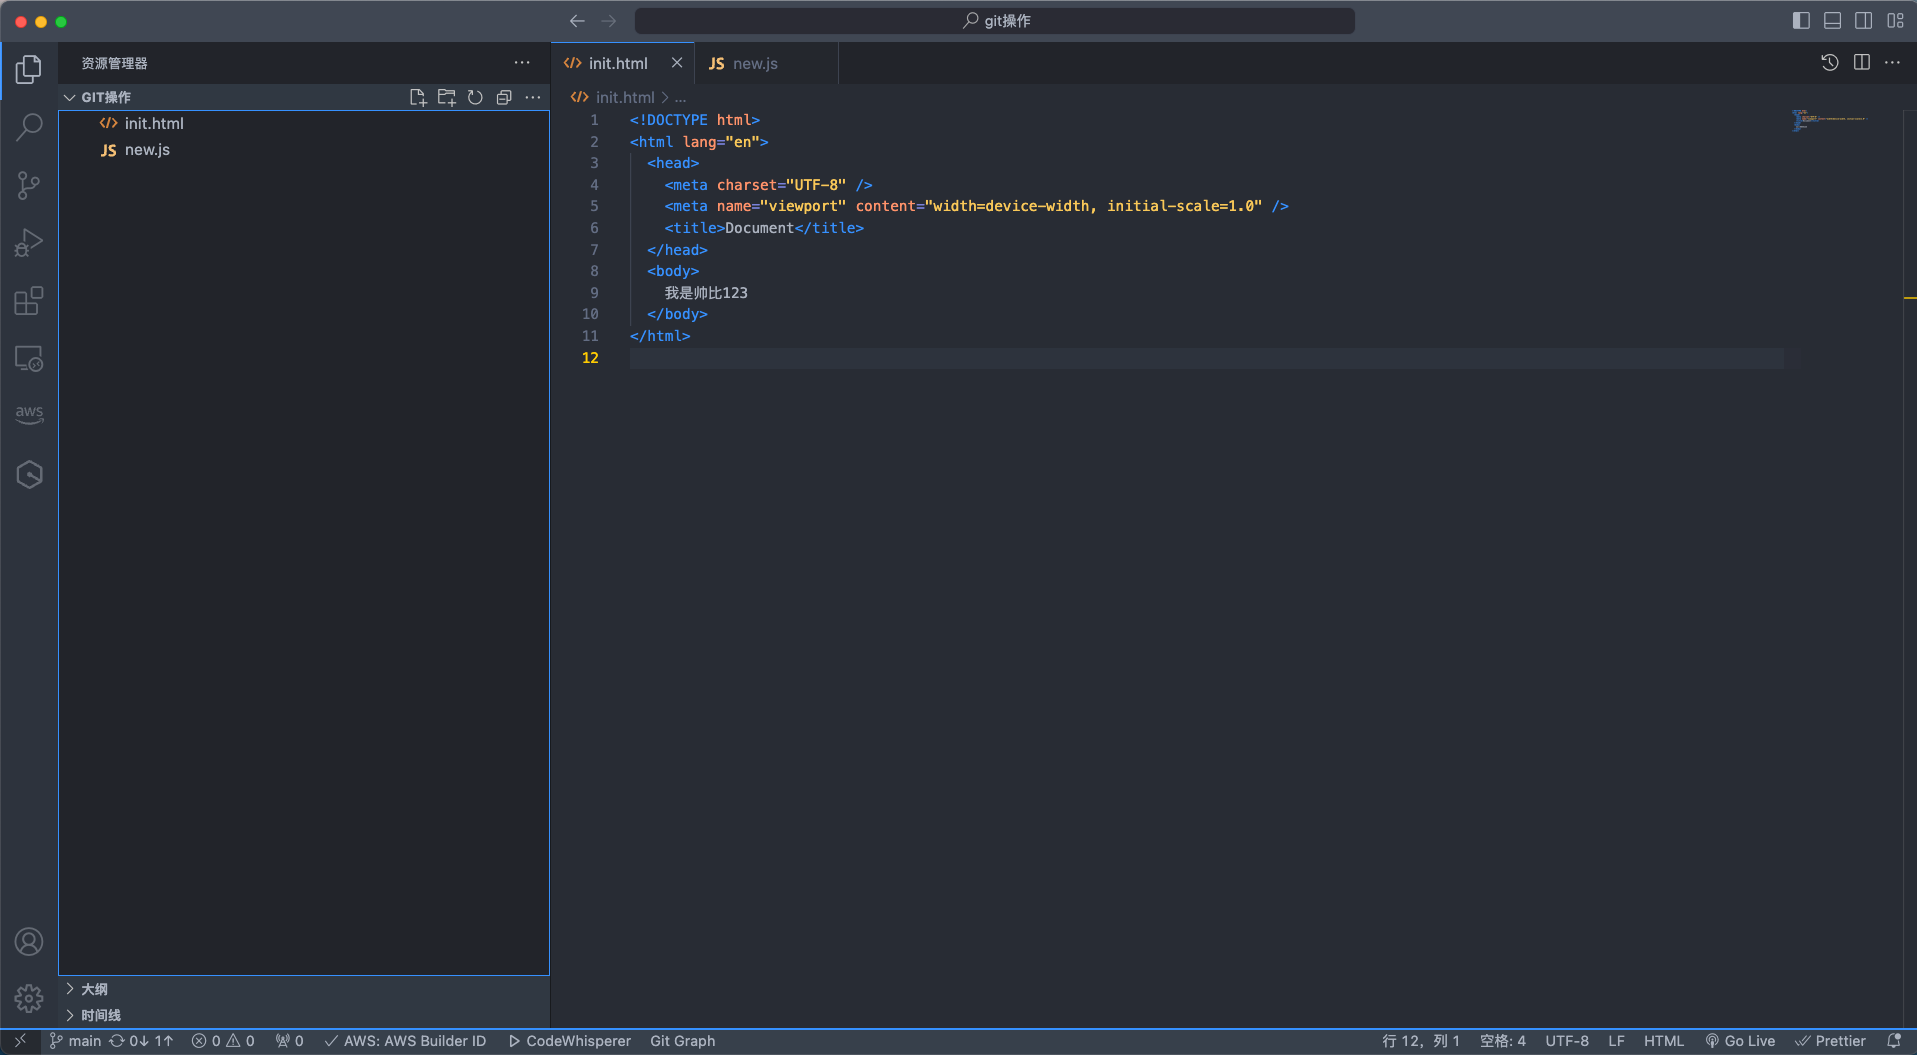Toggle primary side bar visibility
1917x1055 pixels.
tap(1801, 21)
